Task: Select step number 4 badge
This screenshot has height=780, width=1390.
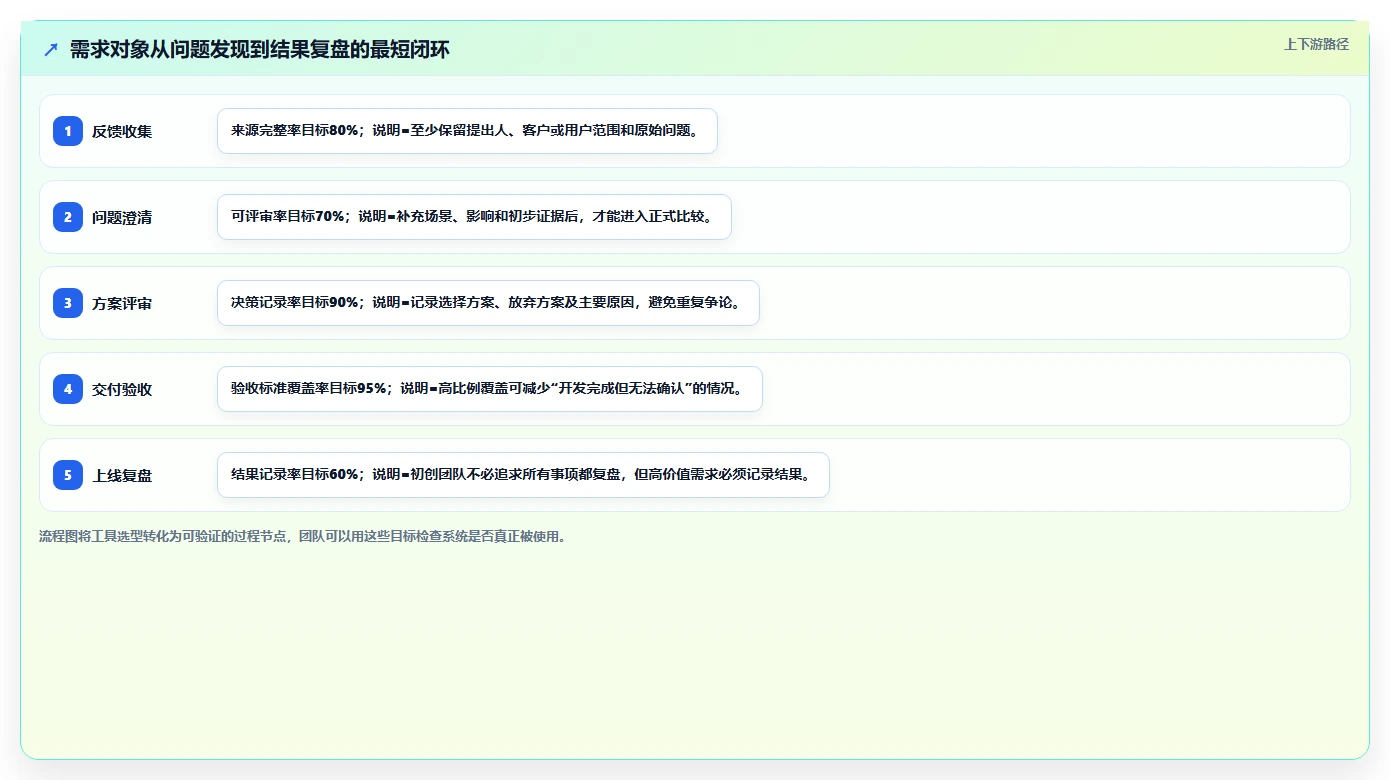Action: pyautogui.click(x=68, y=388)
